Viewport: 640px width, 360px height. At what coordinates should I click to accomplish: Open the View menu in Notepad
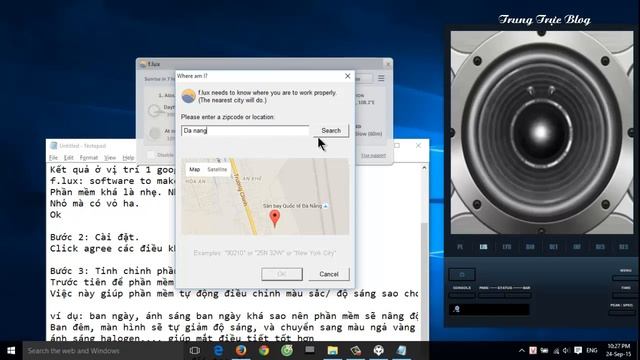(110, 158)
